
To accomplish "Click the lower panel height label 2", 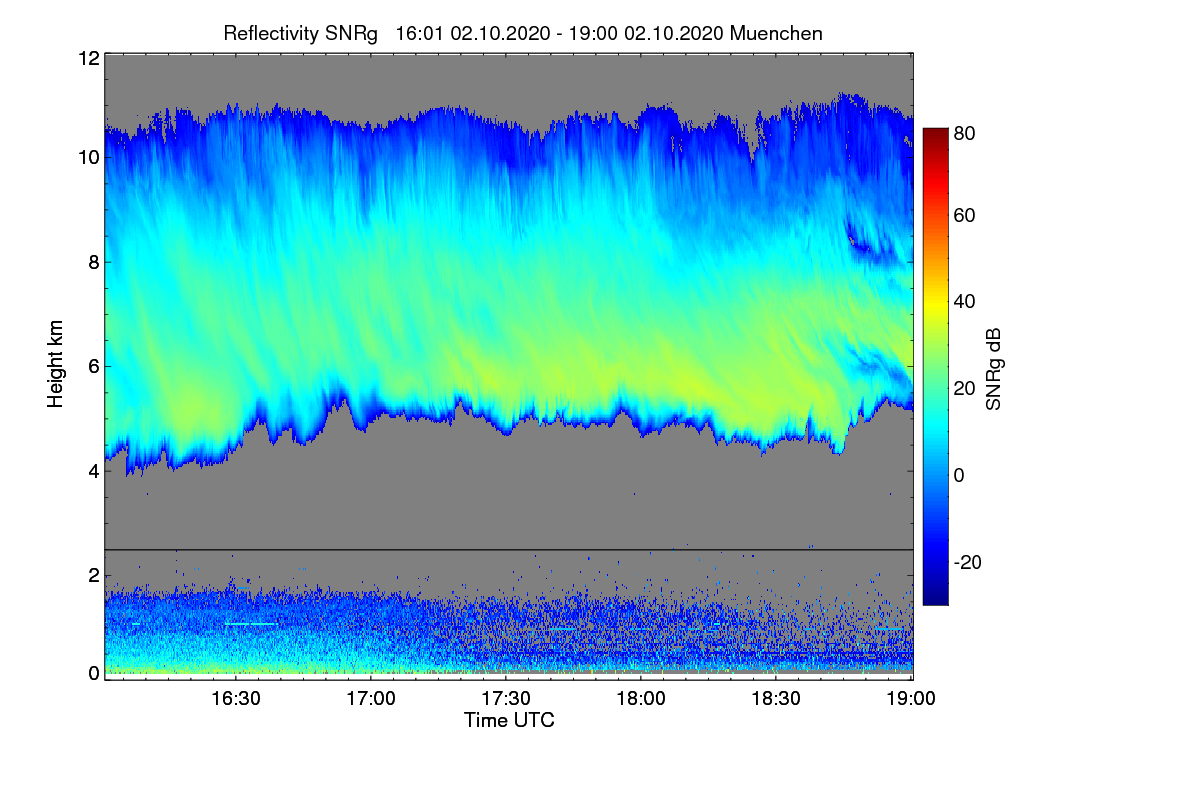I will (x=92, y=574).
